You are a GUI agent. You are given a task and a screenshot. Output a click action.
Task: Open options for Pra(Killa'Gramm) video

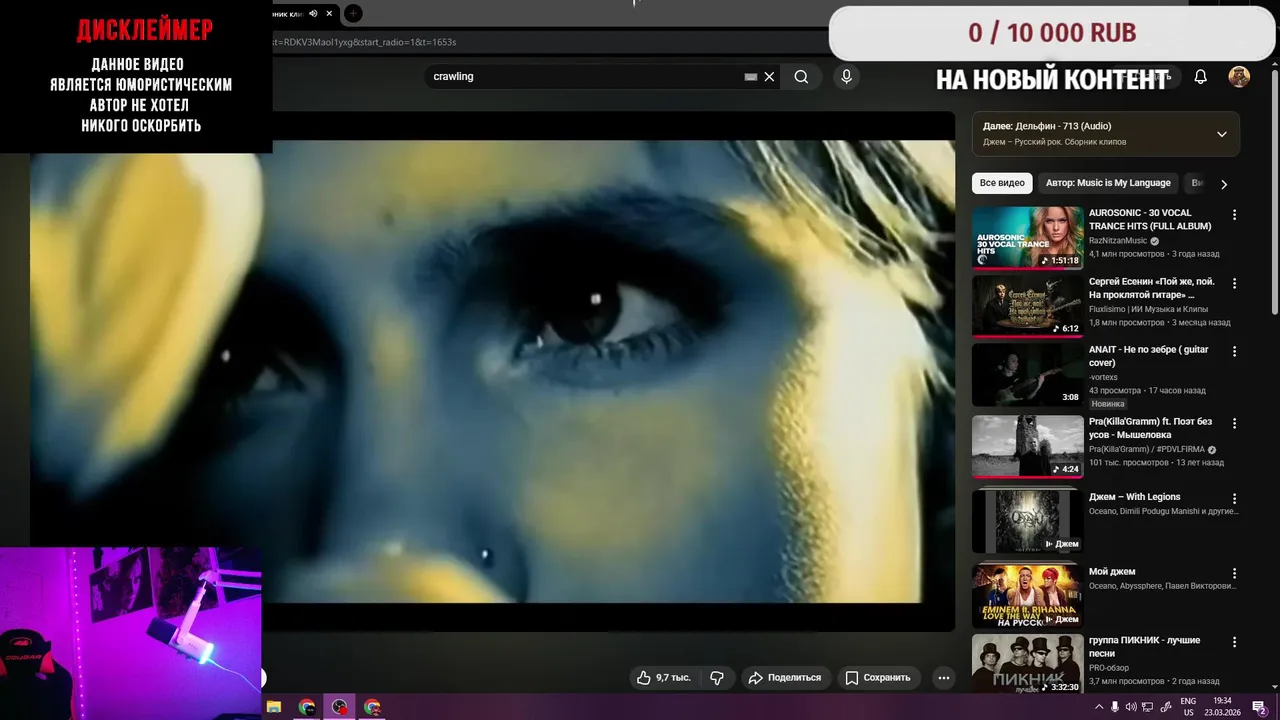[1234, 424]
